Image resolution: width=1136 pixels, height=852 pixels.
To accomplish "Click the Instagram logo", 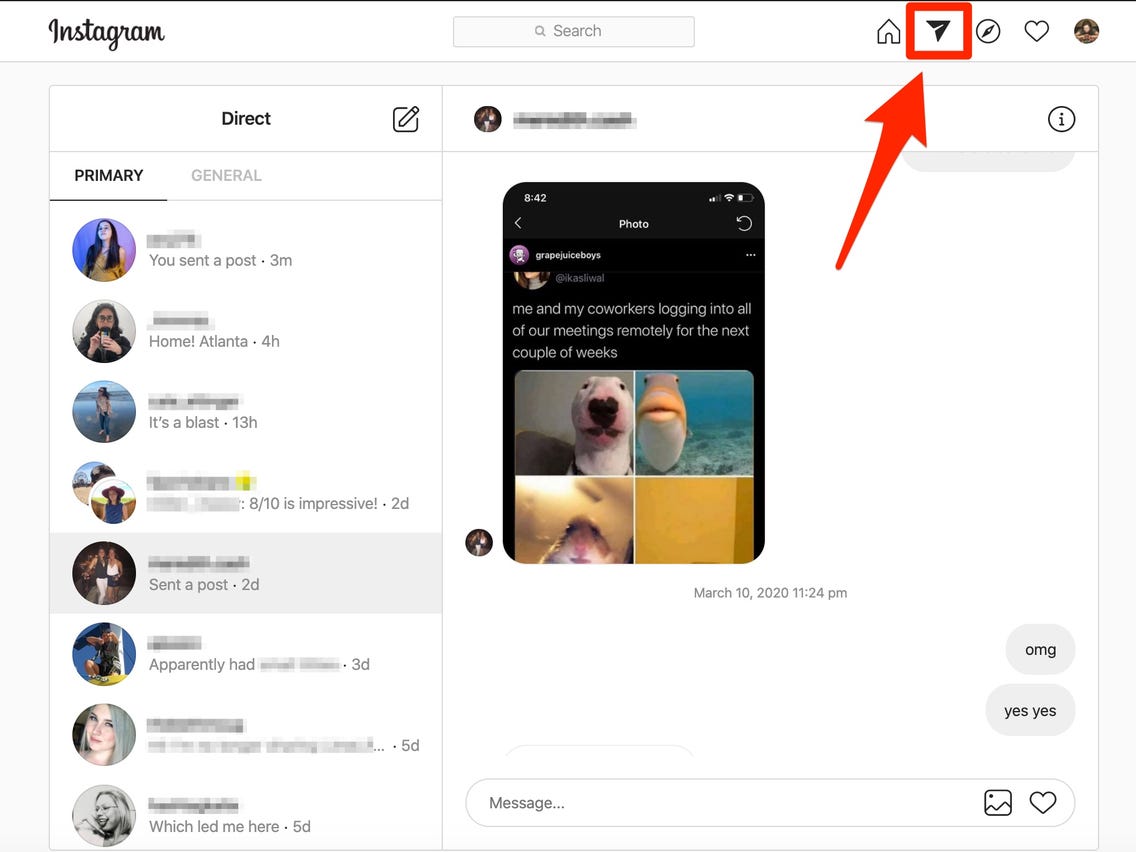I will point(106,33).
